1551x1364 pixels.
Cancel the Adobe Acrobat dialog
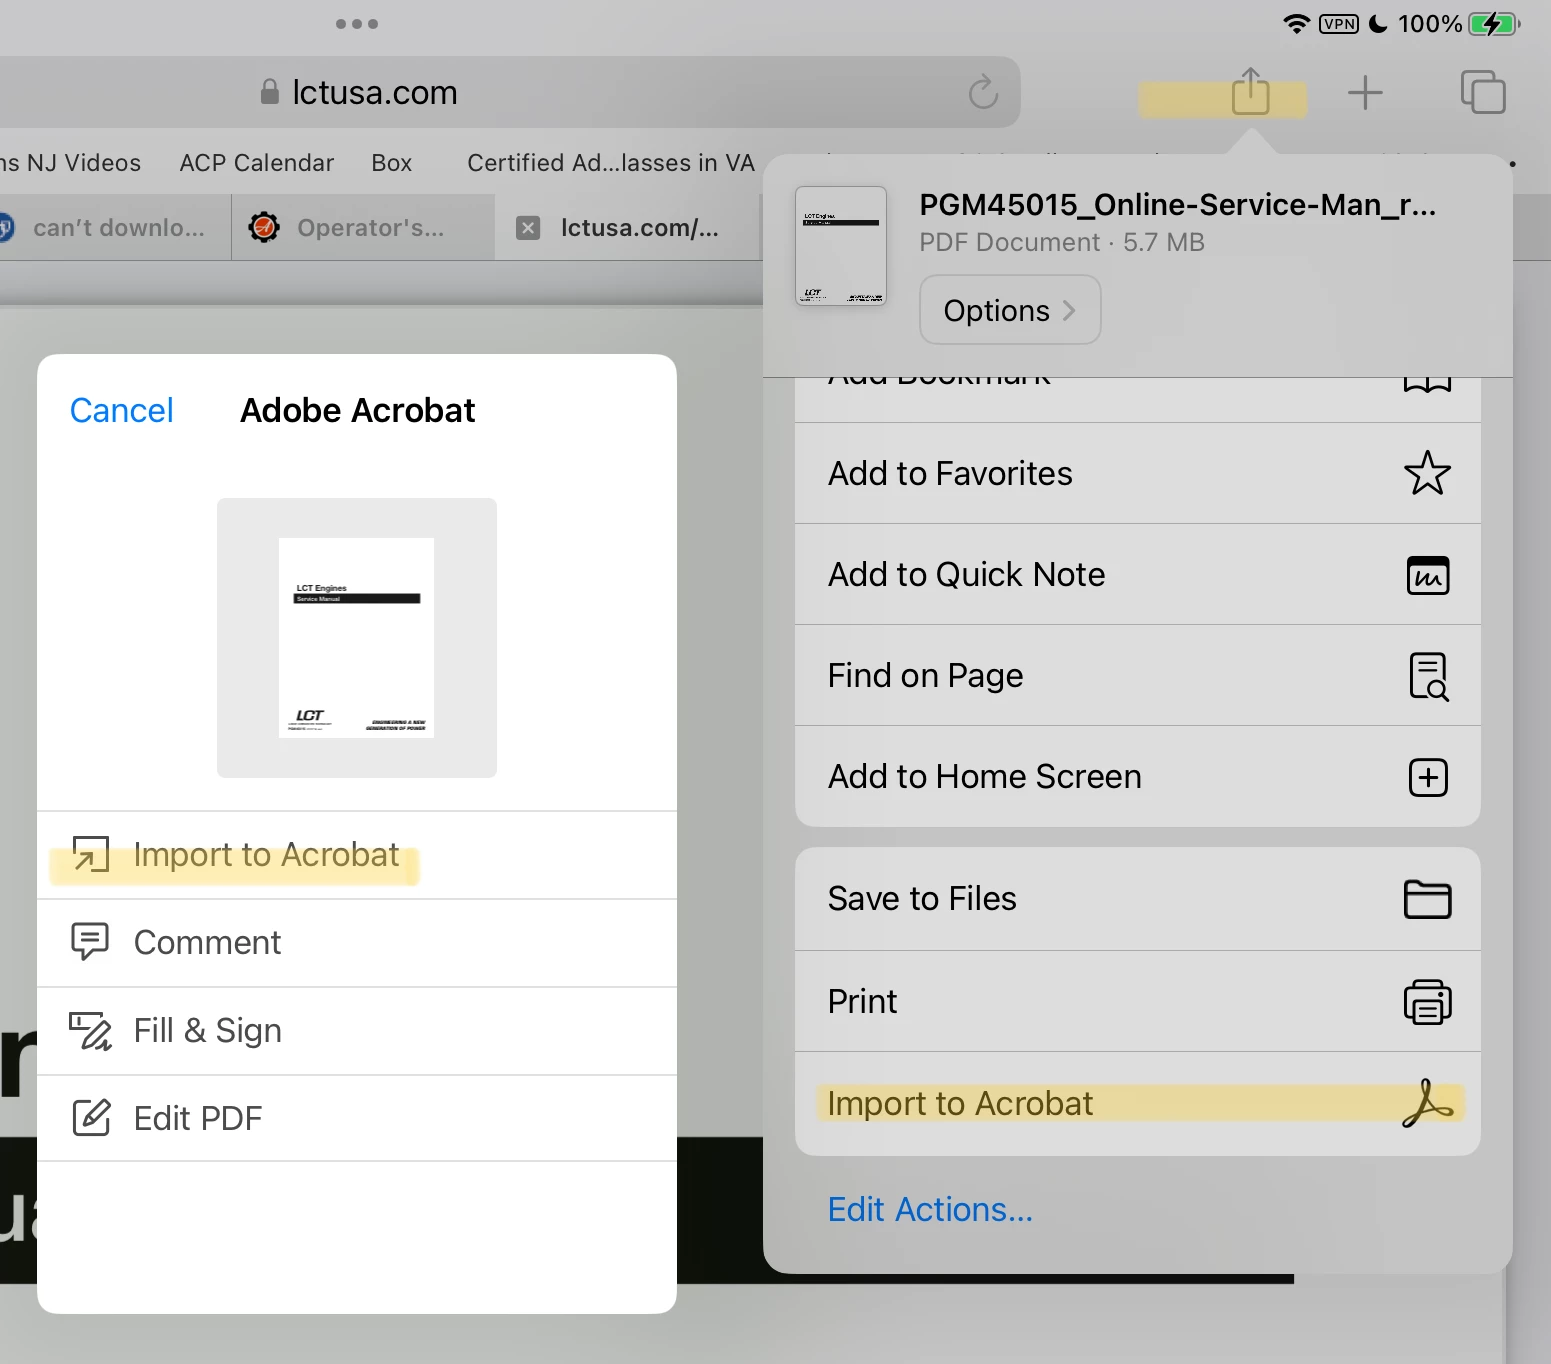pos(121,410)
